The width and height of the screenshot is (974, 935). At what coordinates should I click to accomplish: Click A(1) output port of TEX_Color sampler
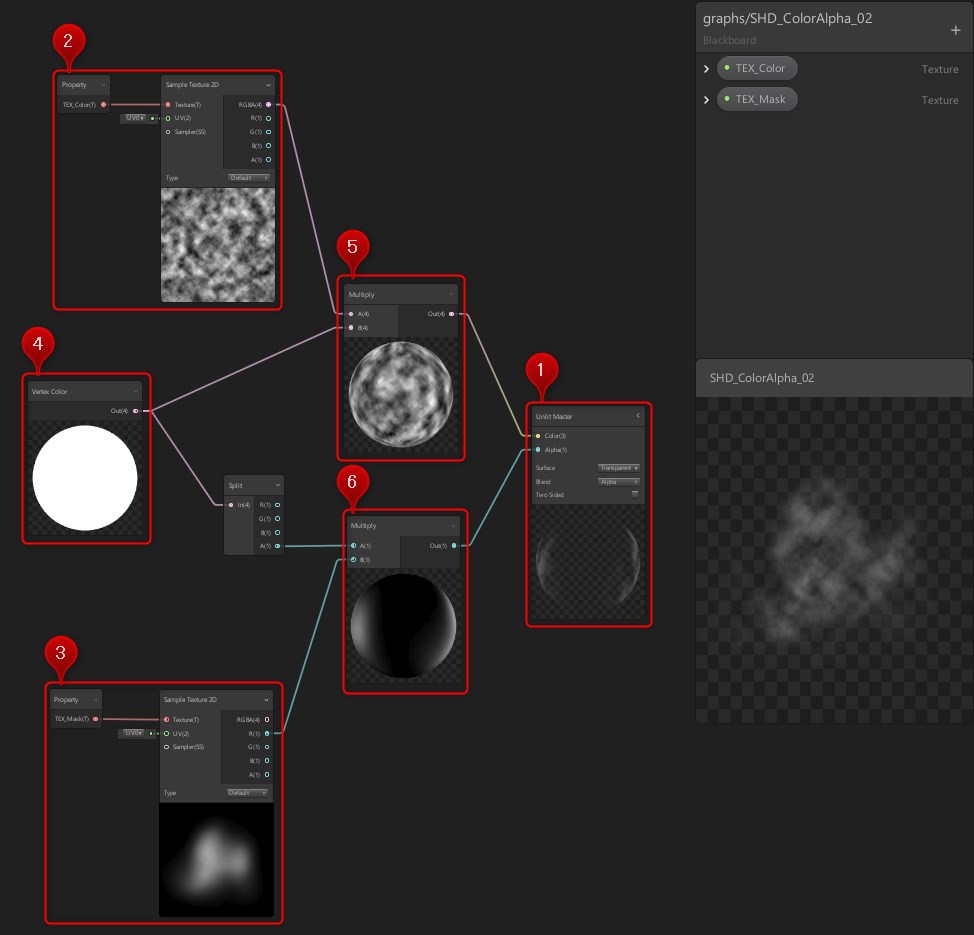268,160
